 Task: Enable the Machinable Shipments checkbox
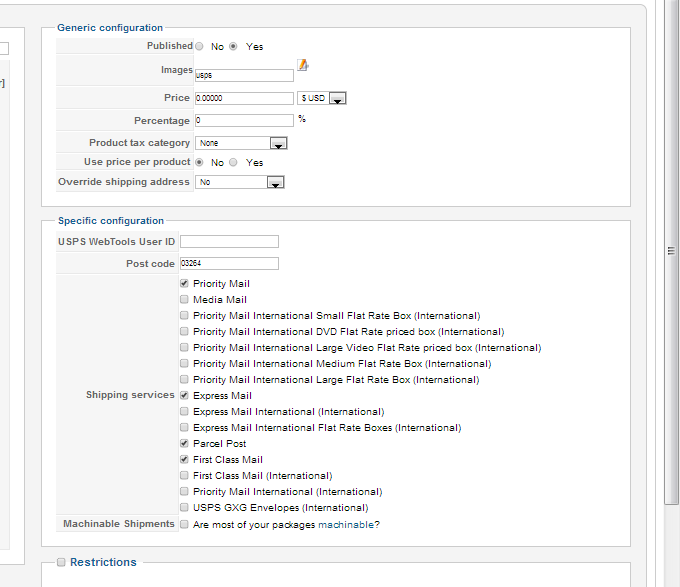tap(184, 524)
